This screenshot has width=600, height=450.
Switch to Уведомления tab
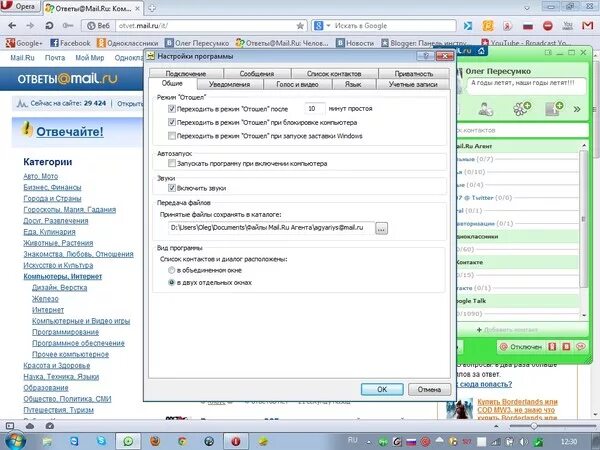click(x=230, y=84)
